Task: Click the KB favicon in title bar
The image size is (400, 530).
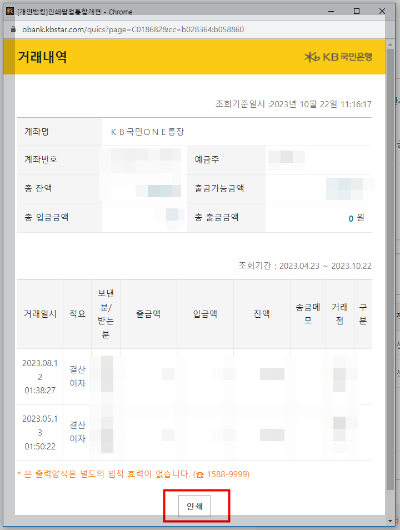Action: tap(10, 11)
